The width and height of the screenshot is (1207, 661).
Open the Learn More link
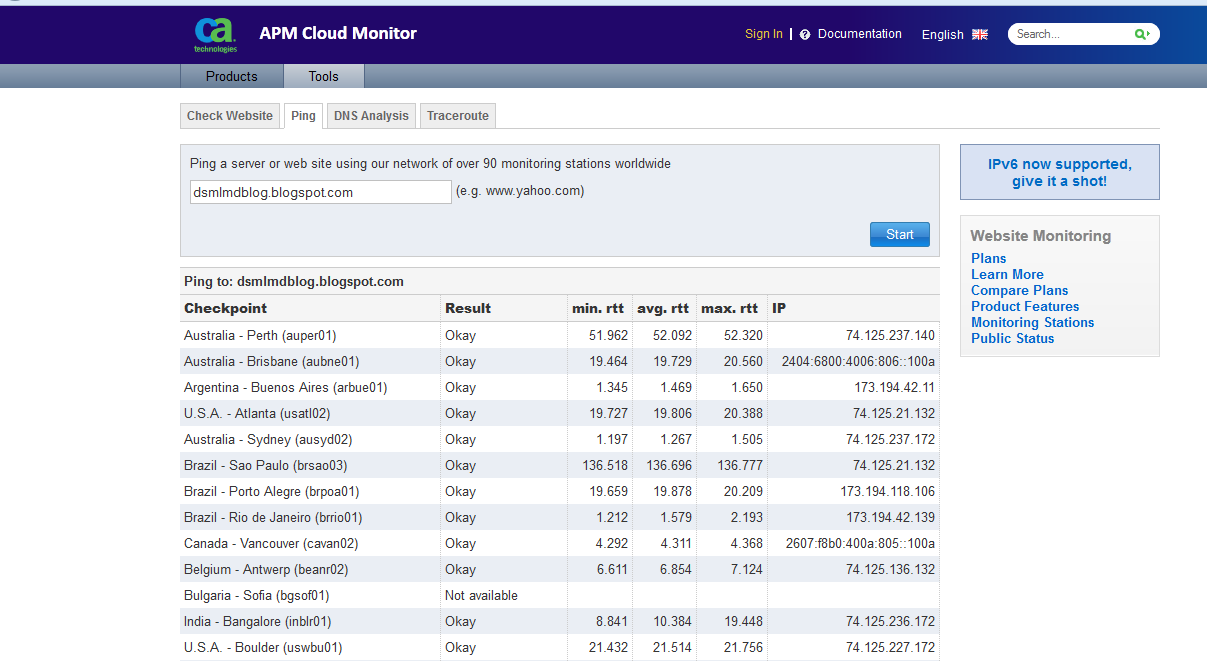tap(1007, 274)
